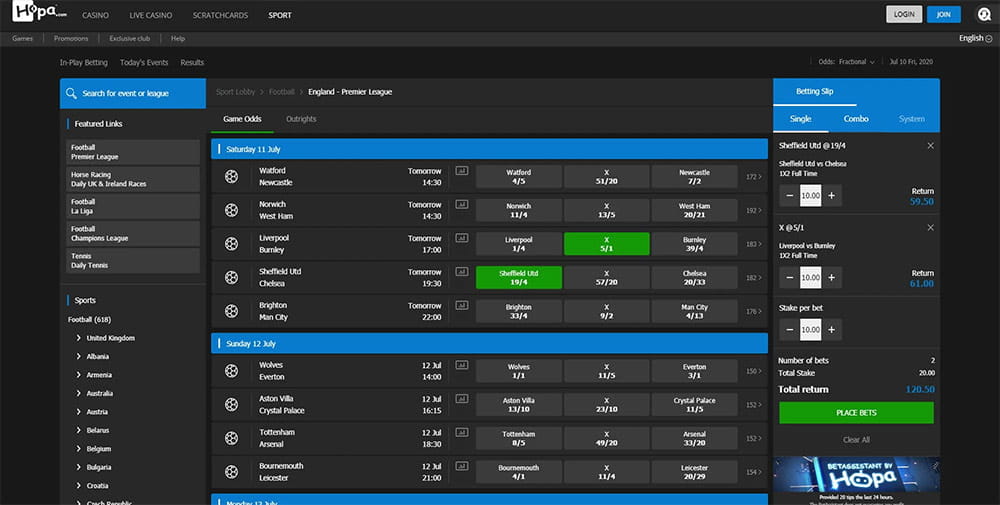Click Clear All in betting slip
The image size is (1000, 505).
pos(857,440)
